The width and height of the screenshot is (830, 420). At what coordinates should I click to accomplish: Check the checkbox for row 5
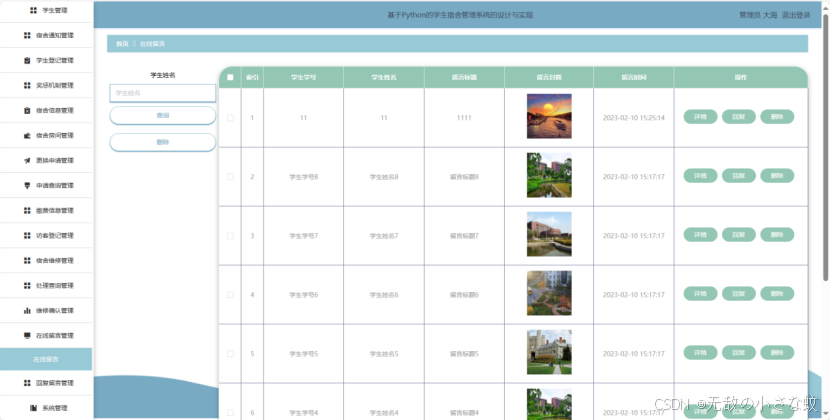(230, 353)
